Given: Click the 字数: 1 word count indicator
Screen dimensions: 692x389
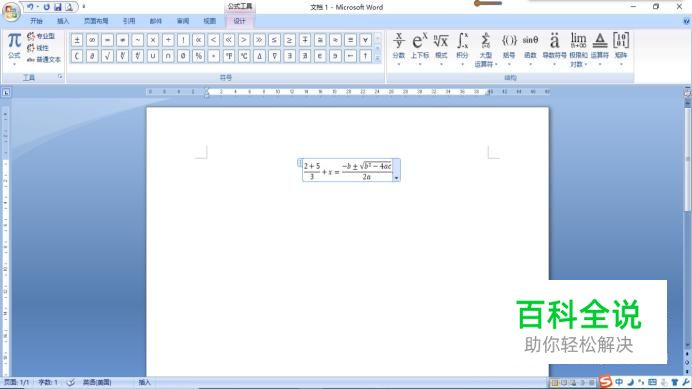Looking at the screenshot, I should (x=48, y=382).
